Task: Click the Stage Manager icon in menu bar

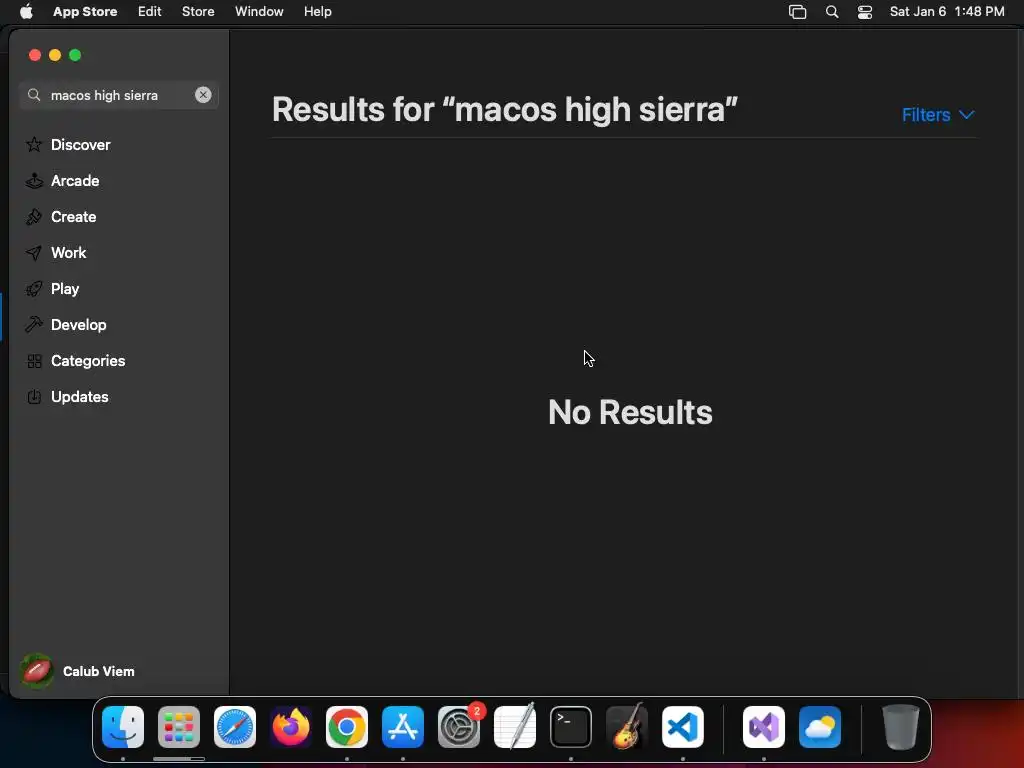Action: (797, 12)
